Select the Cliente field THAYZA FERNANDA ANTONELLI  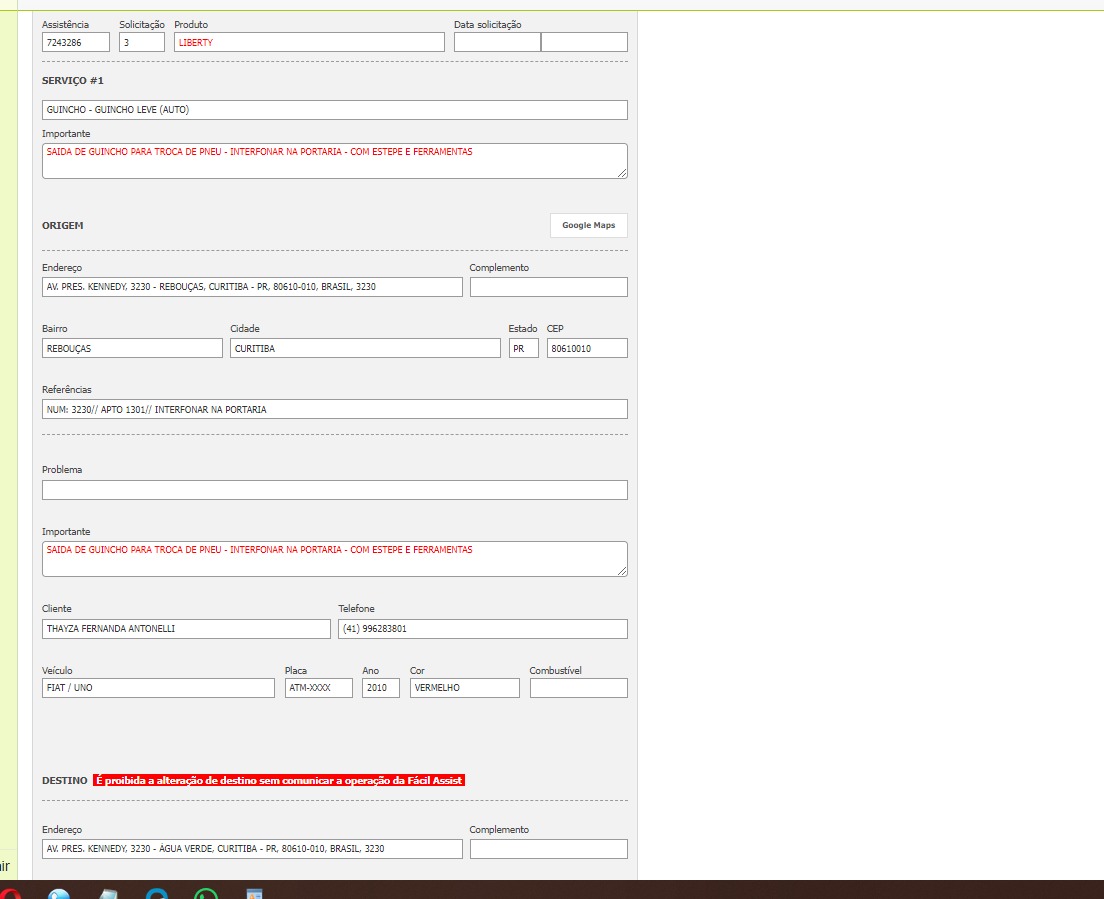coord(186,629)
